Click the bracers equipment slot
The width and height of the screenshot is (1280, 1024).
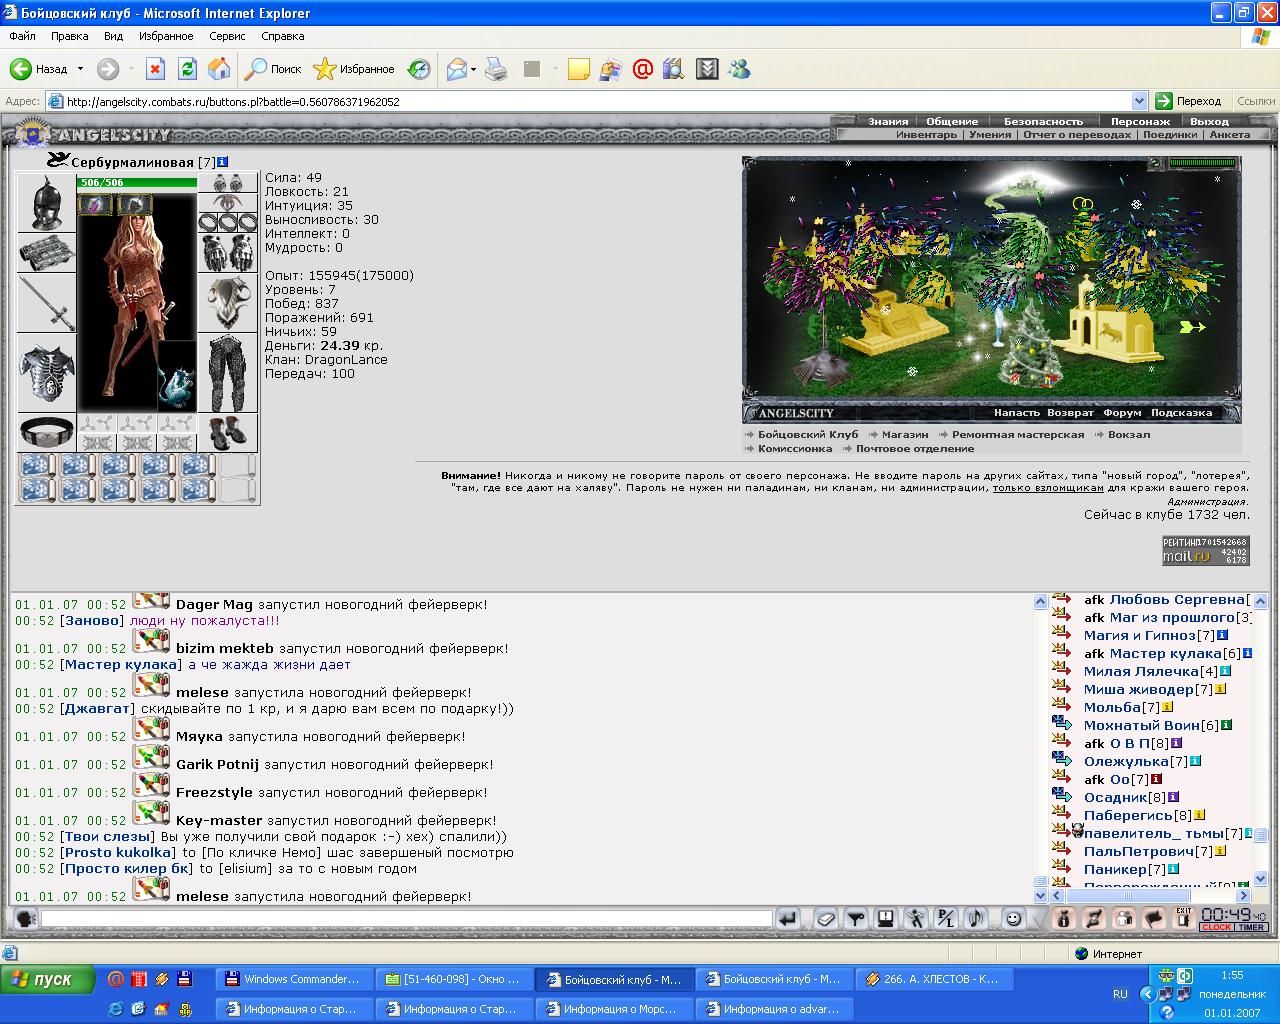click(x=46, y=253)
